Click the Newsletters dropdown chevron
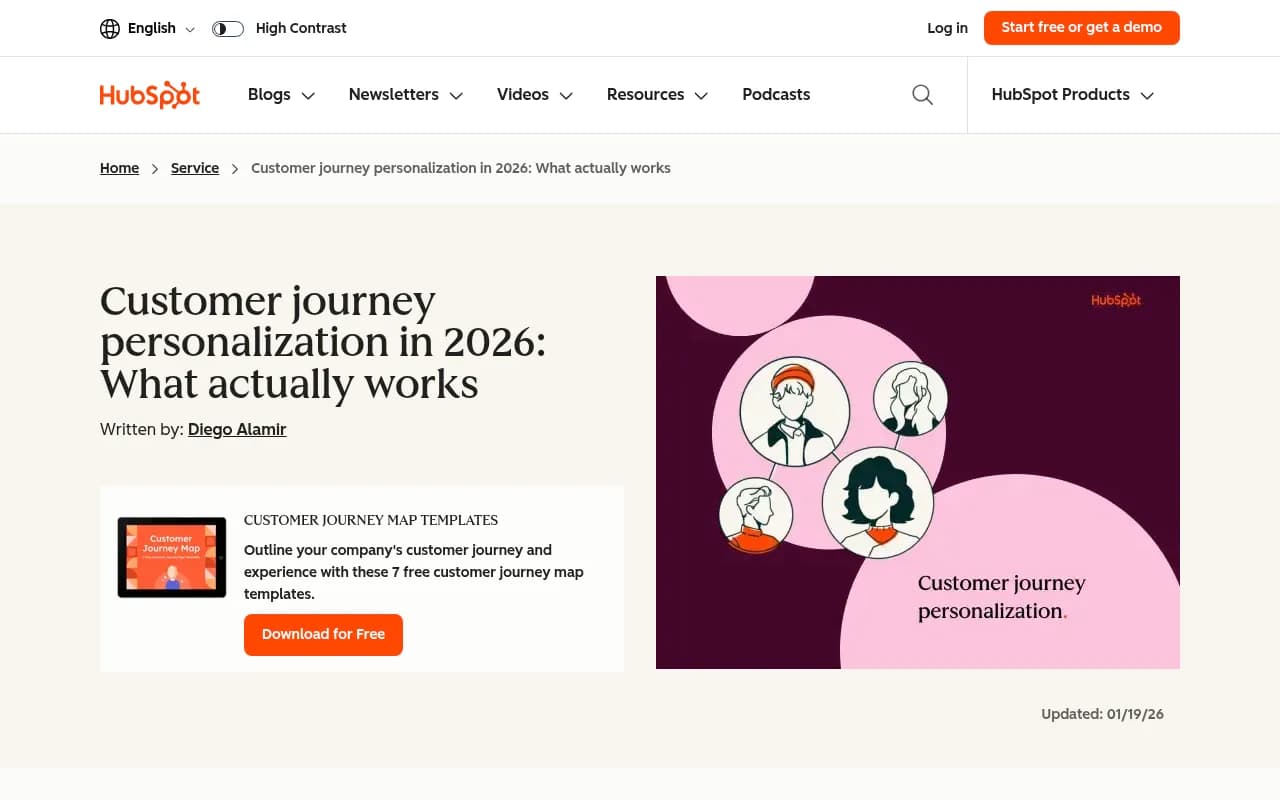The height and width of the screenshot is (800, 1280). click(x=456, y=95)
